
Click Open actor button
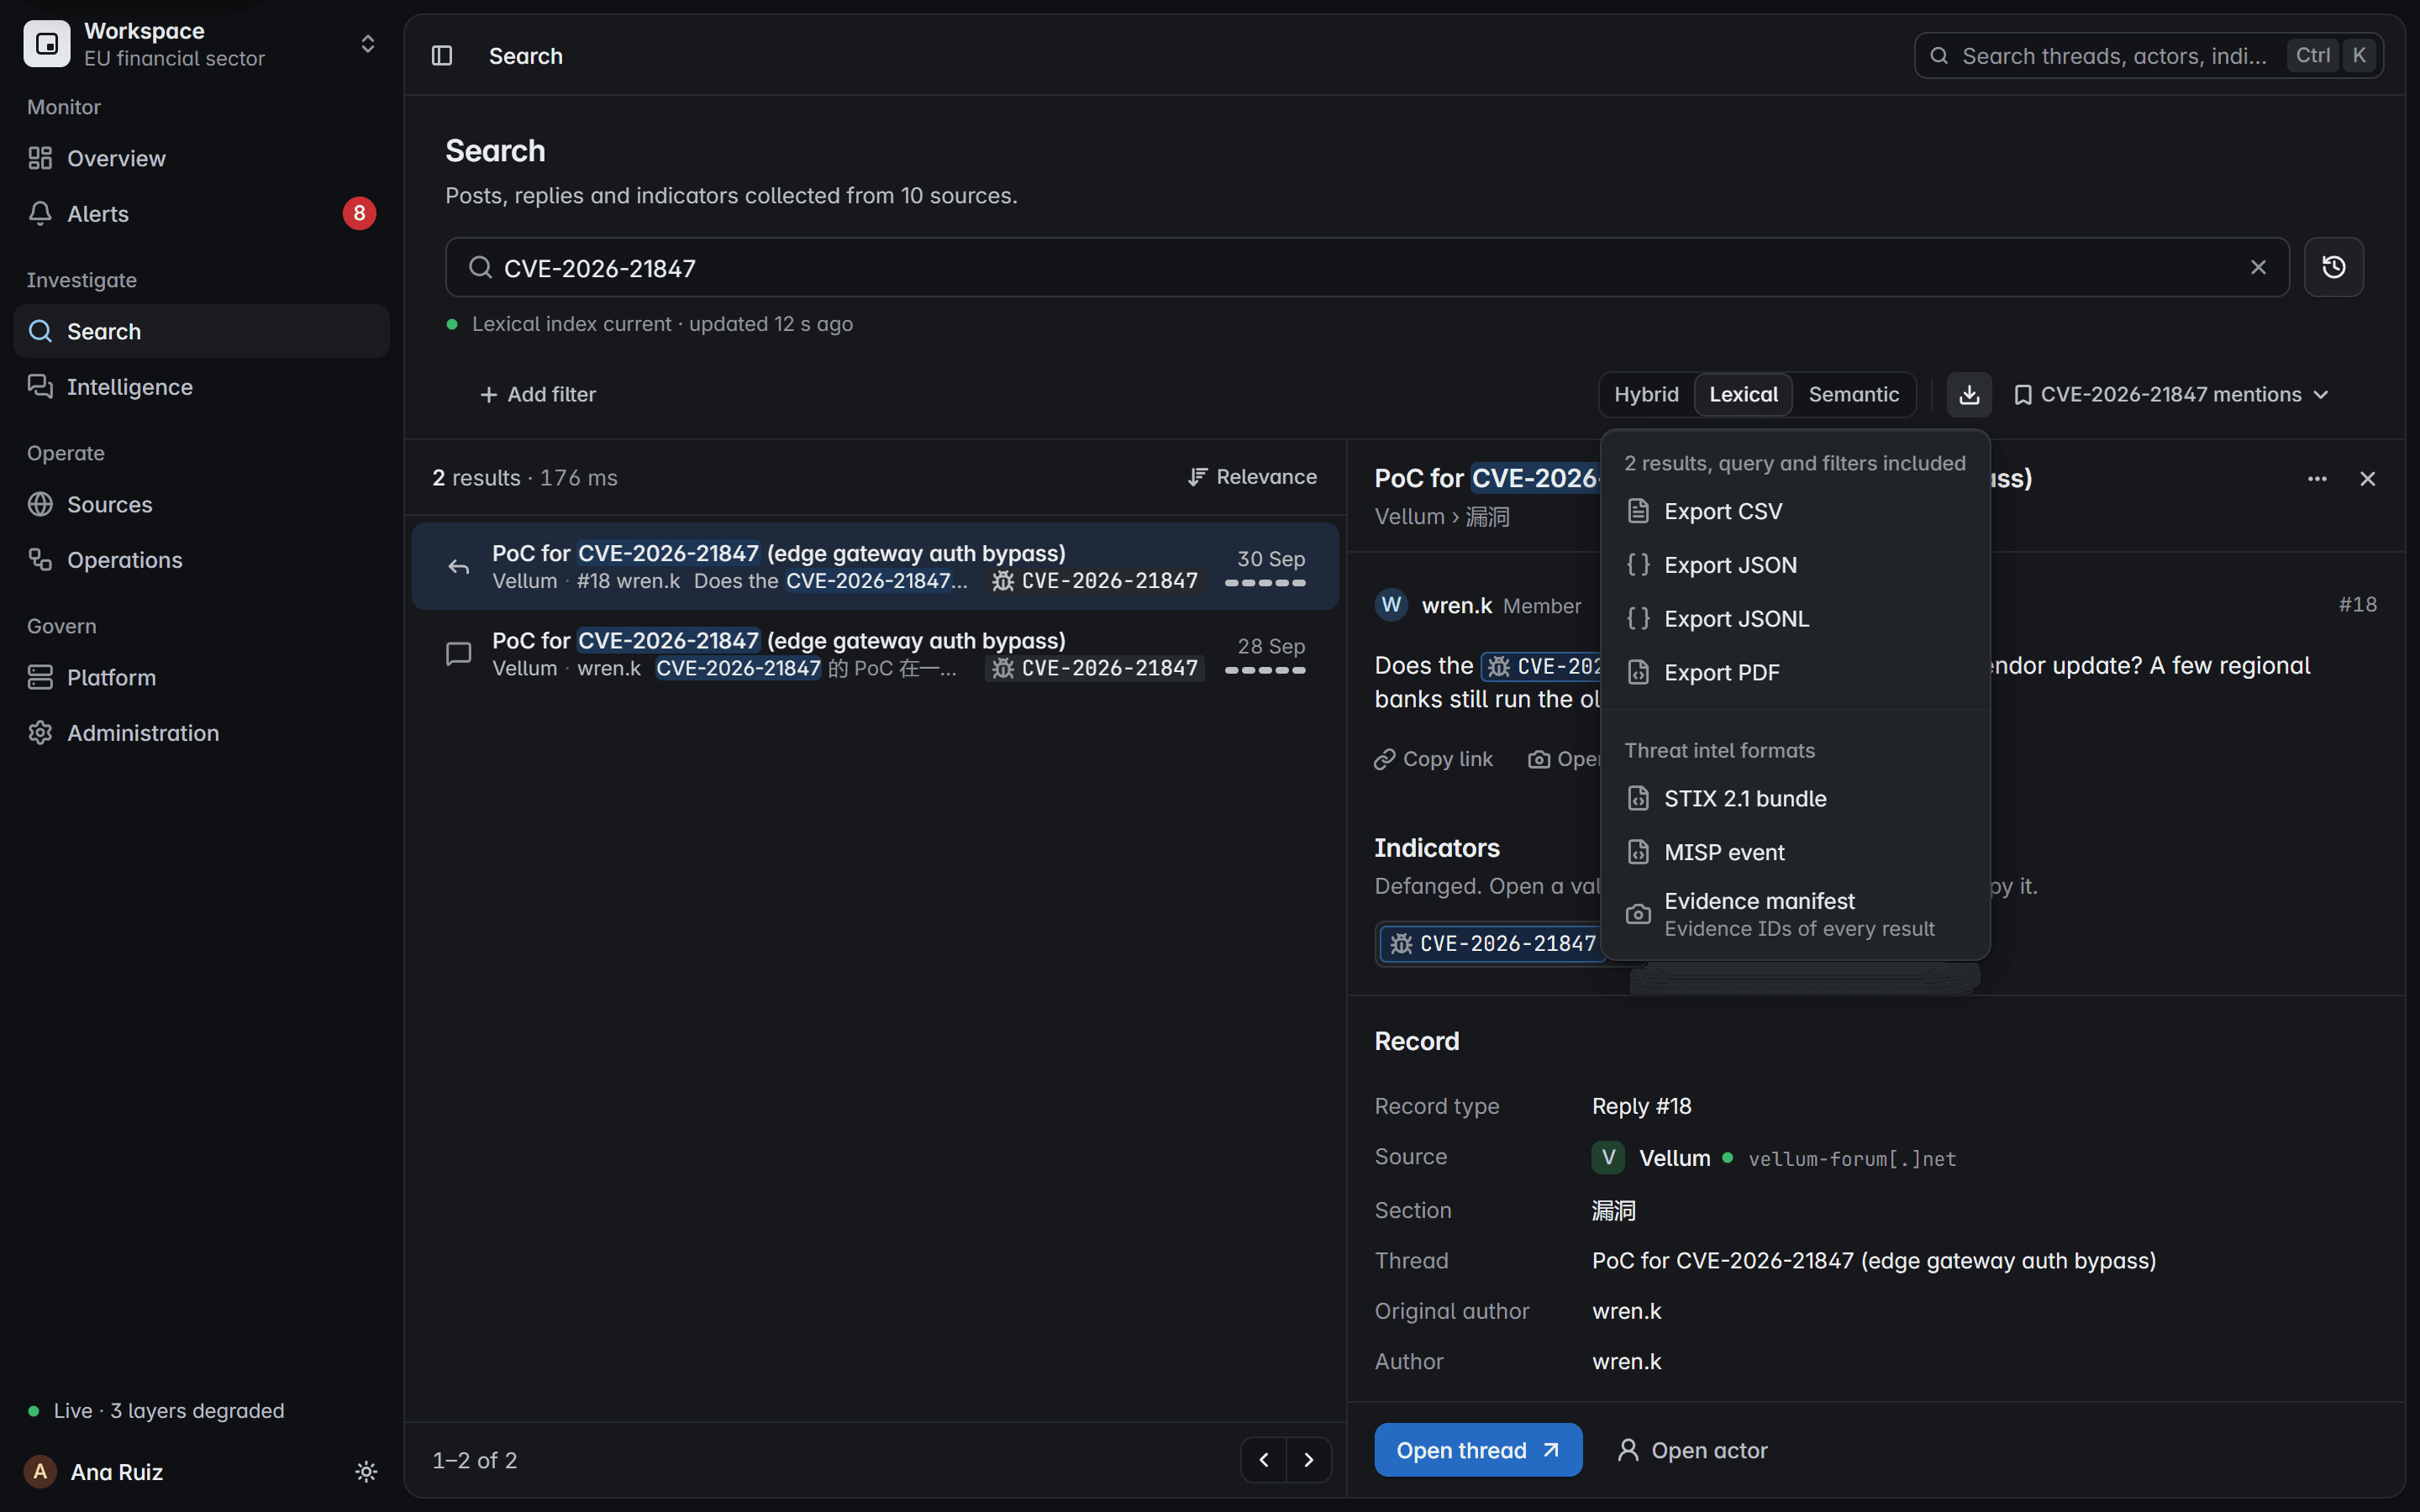point(1692,1450)
